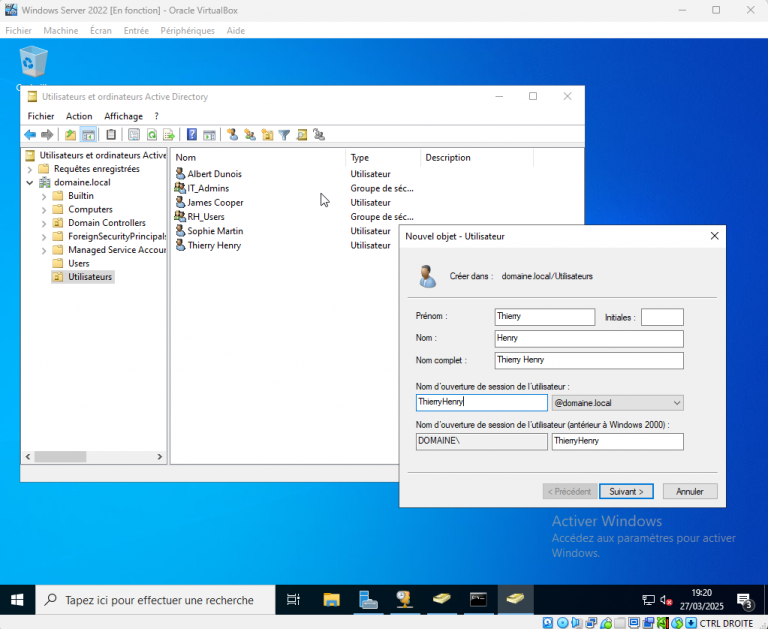Click the green Refresh toolbar icon

point(152,135)
